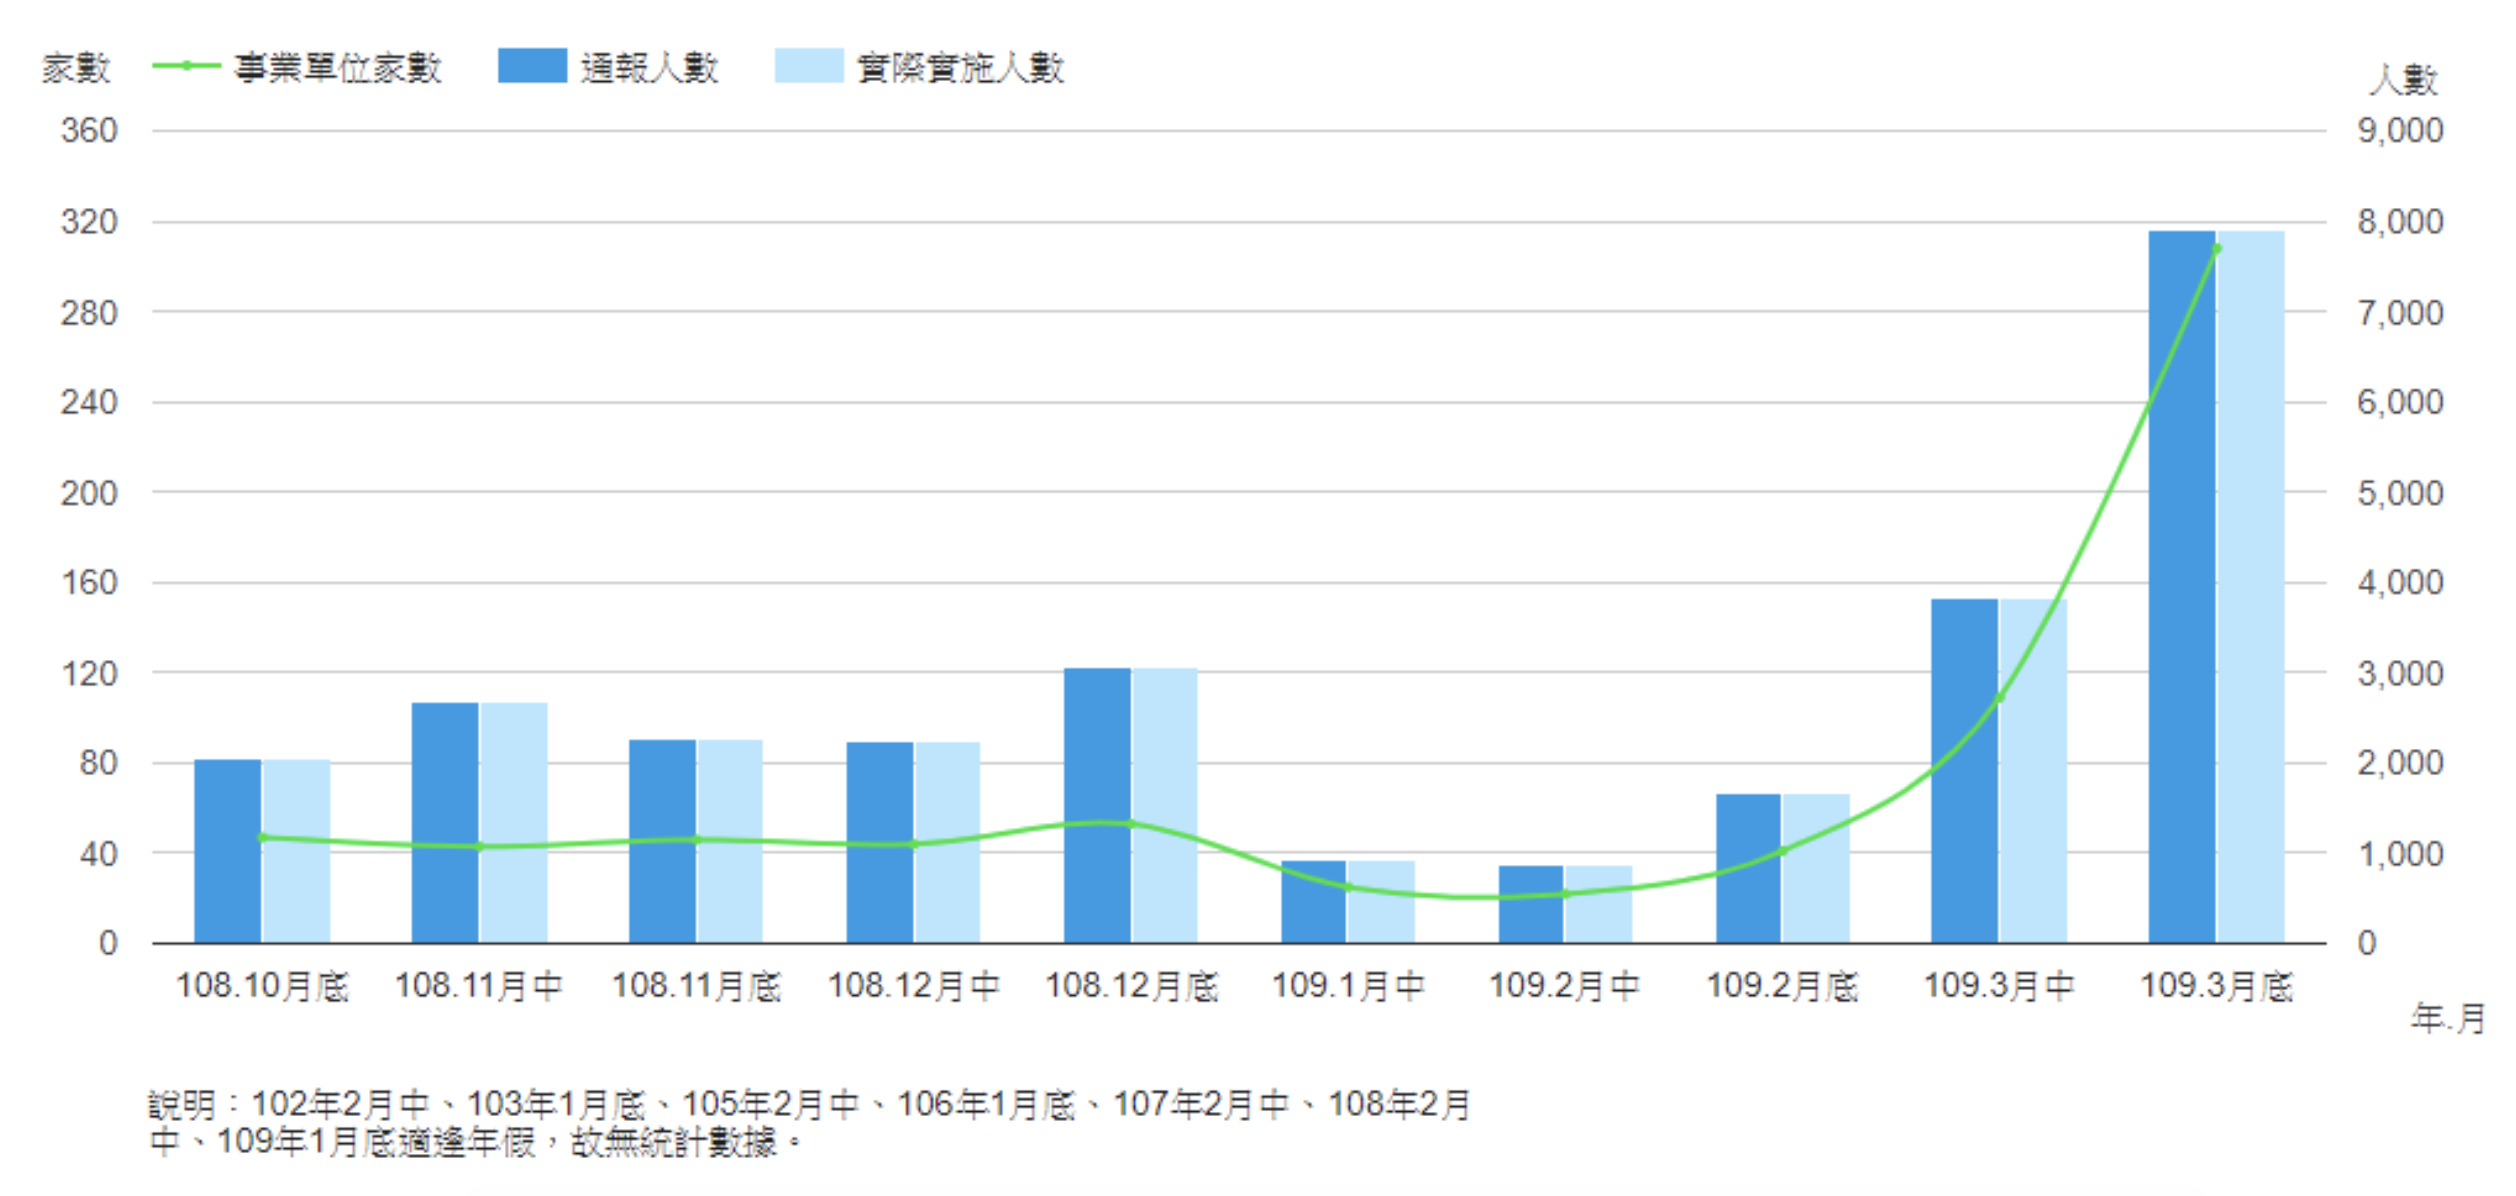Screen dimensions: 2516x1196
Task: Click the 109.1月中 x-axis label
Action: point(1348,986)
